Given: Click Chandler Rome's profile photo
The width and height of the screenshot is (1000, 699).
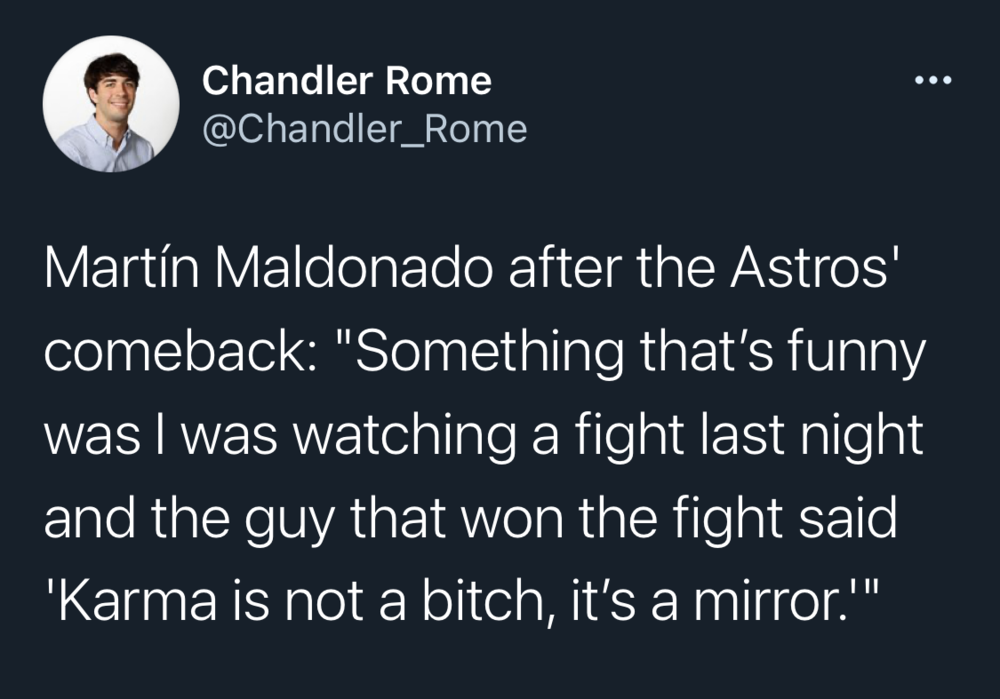Looking at the screenshot, I should tap(111, 104).
